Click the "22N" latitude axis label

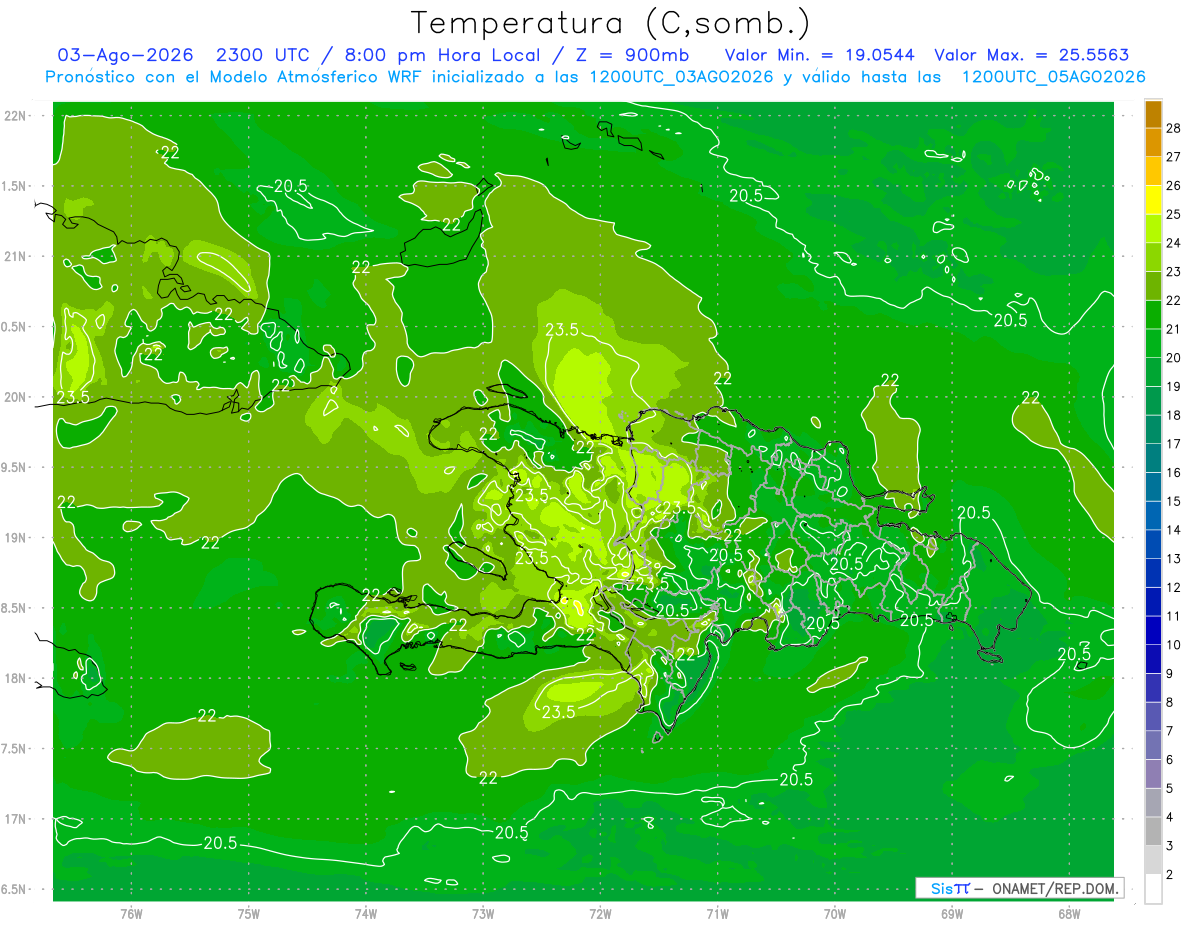coord(15,116)
